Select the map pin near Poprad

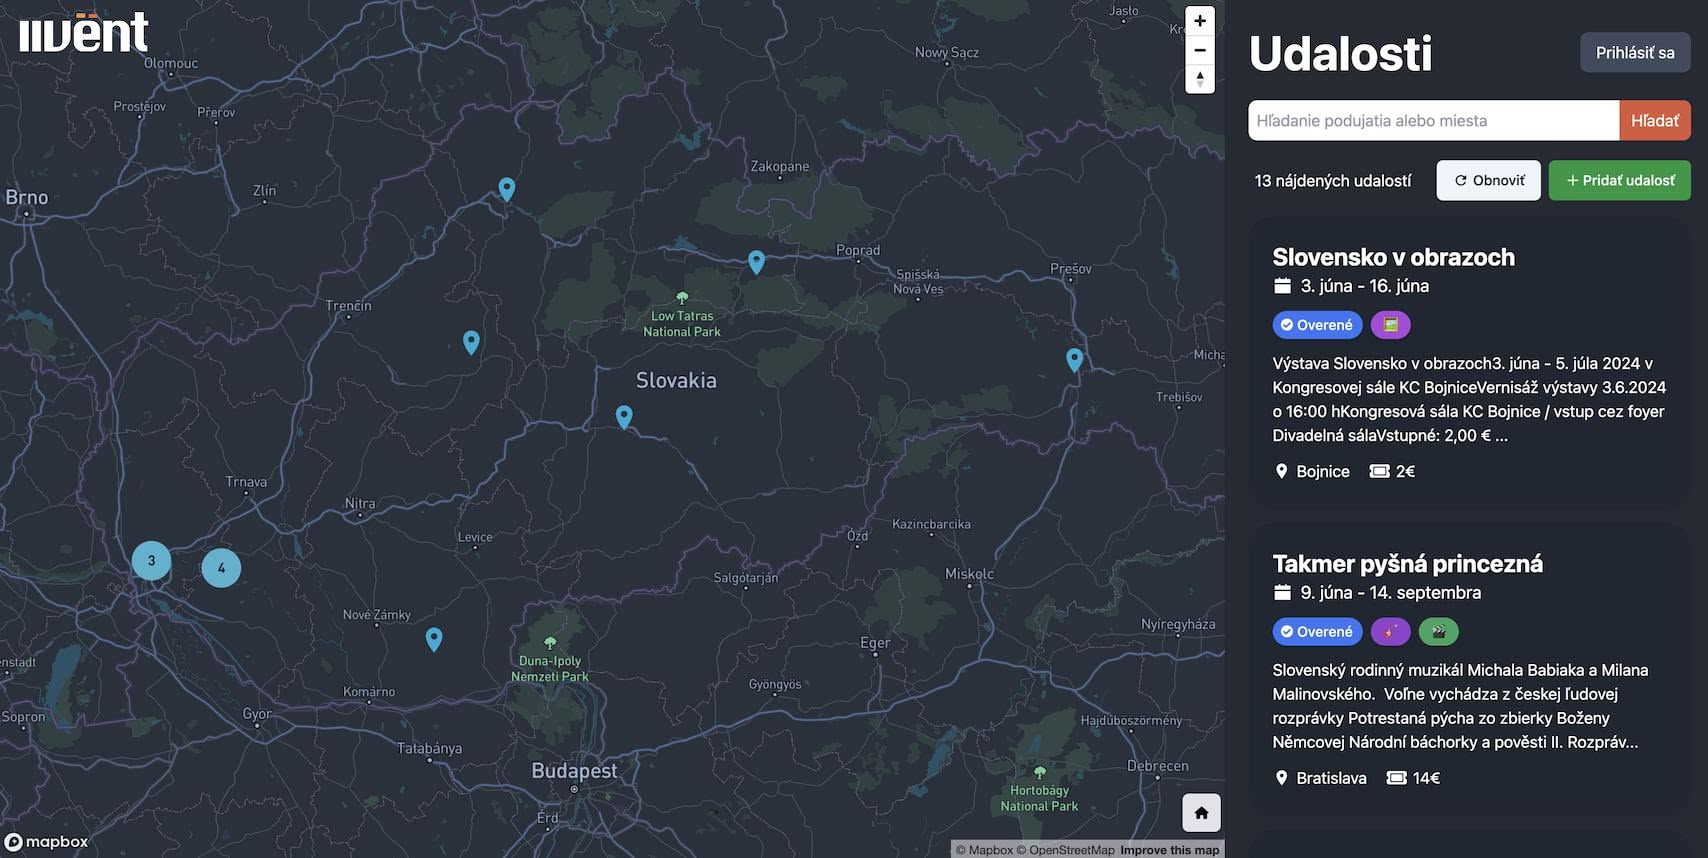coord(756,261)
